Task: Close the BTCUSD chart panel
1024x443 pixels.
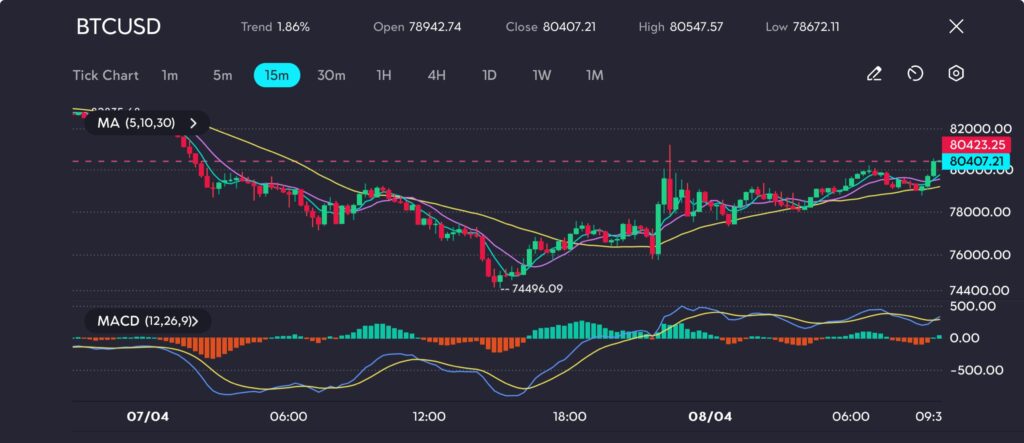Action: pos(956,26)
